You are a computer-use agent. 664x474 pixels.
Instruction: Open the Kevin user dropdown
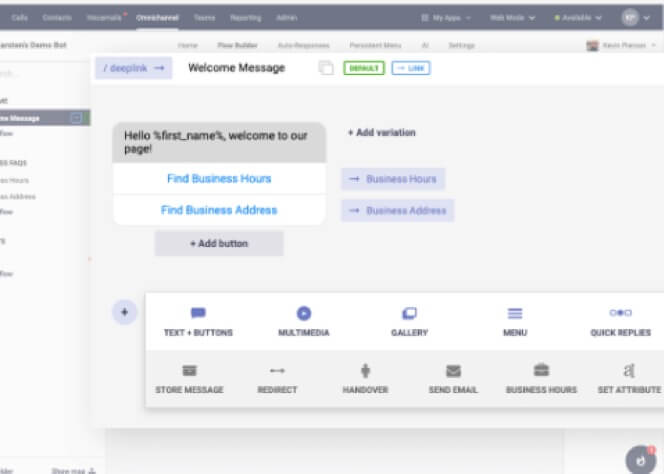point(621,45)
